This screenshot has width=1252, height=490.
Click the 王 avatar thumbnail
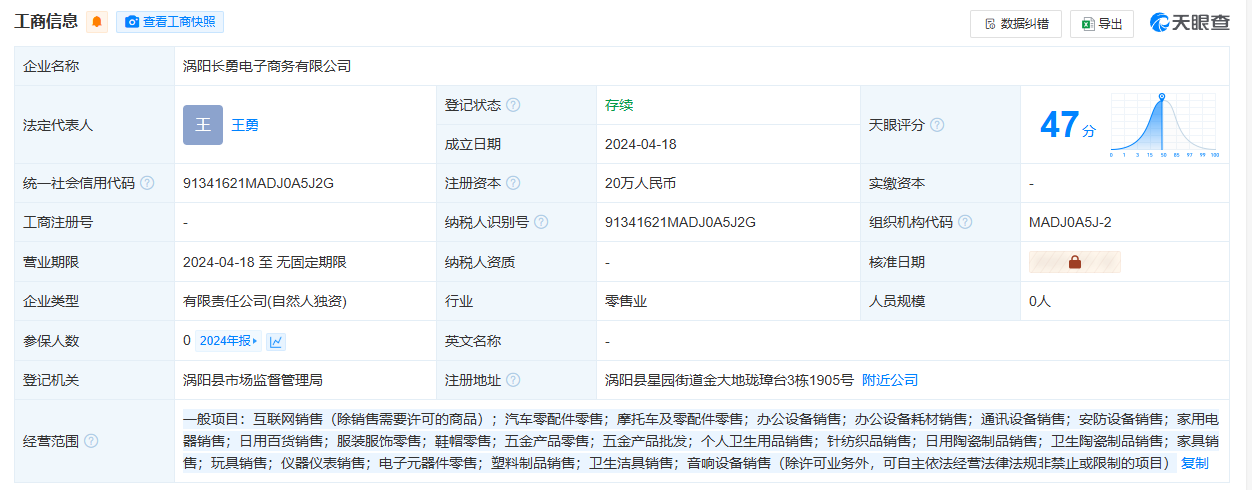pyautogui.click(x=203, y=125)
